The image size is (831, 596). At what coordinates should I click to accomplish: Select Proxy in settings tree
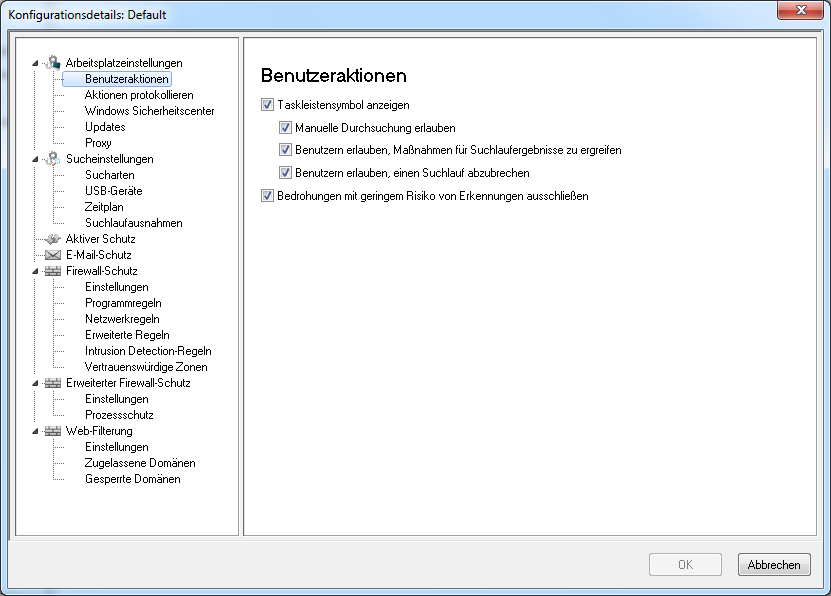click(x=98, y=143)
